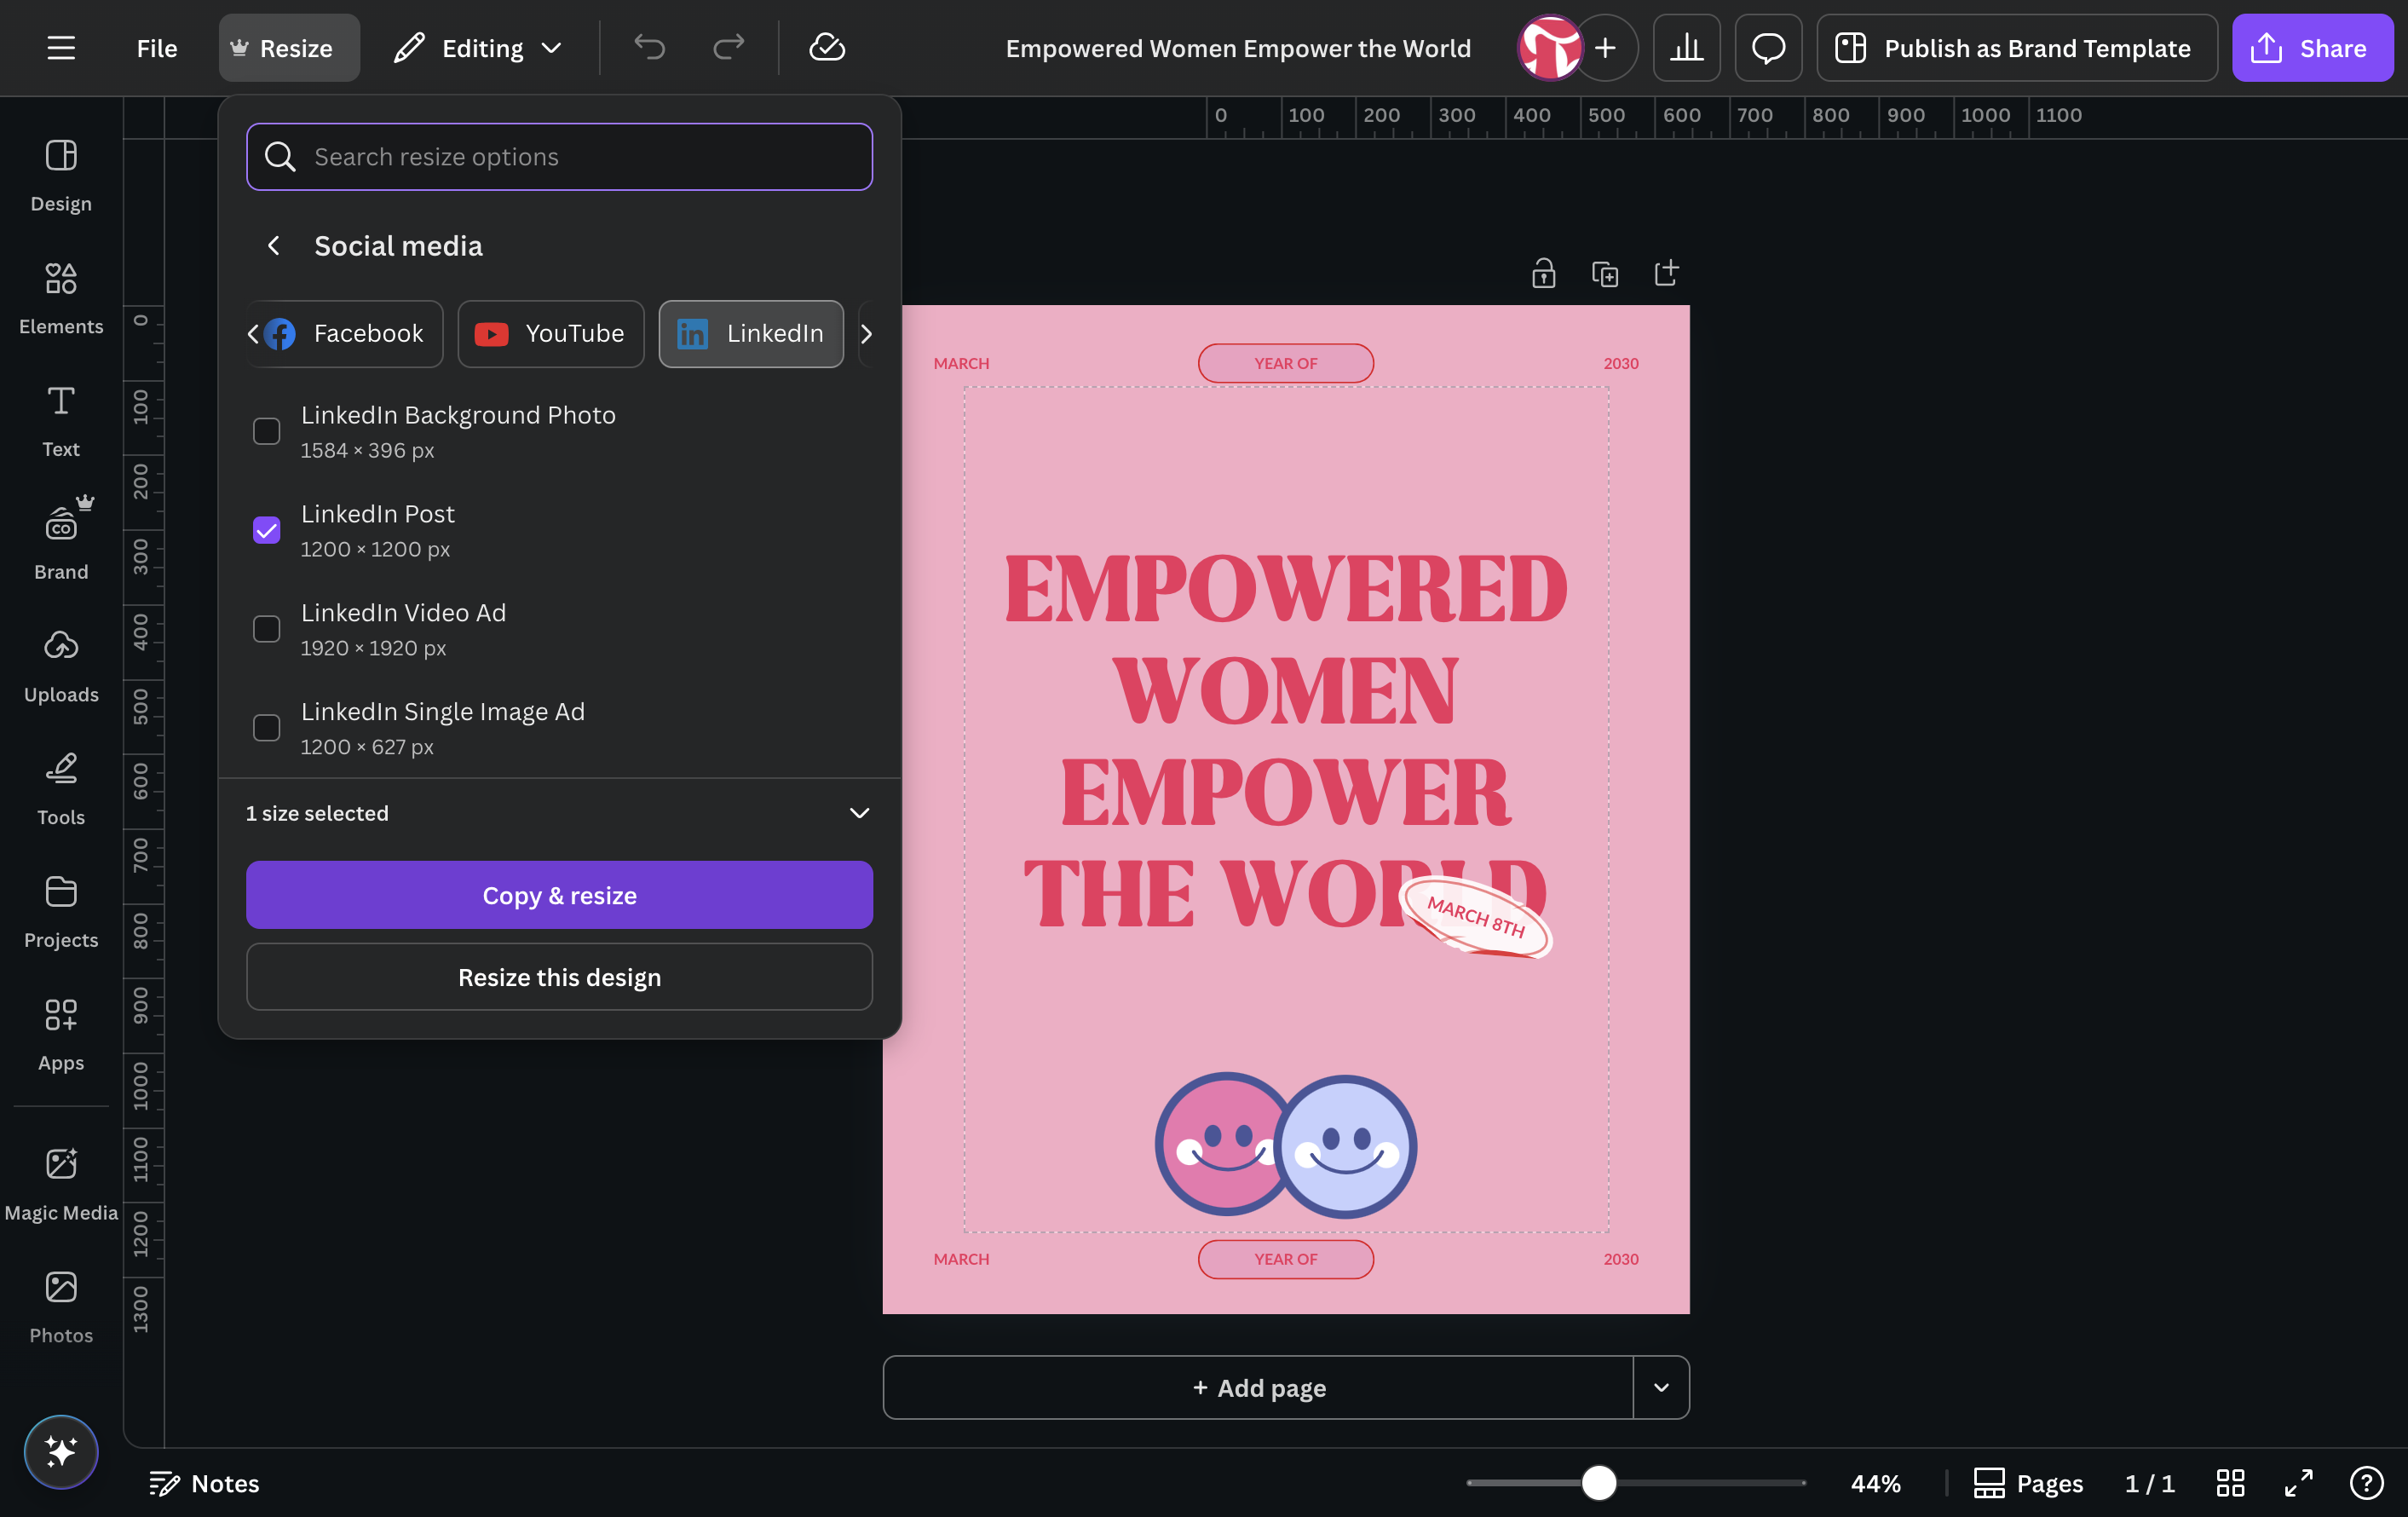Check LinkedIn Single Image Ad option
Screen dimensions: 2408x1517
click(x=266, y=728)
